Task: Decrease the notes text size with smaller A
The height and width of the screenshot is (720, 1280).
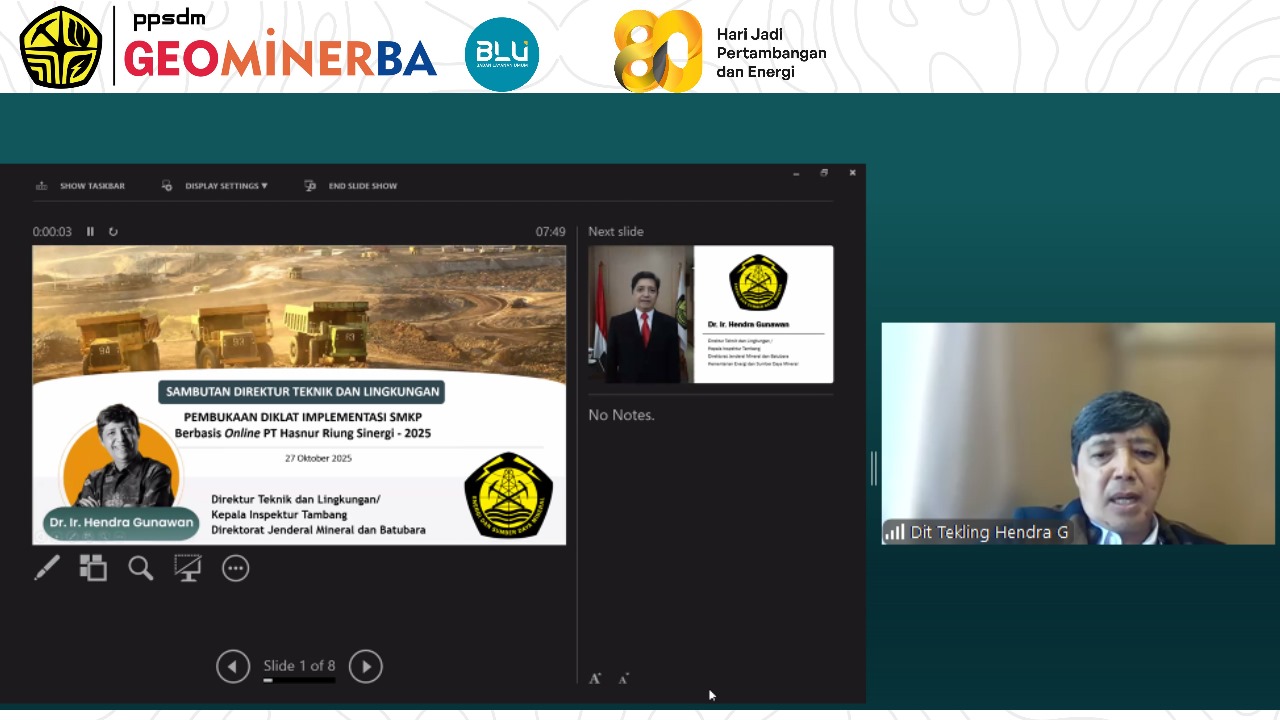Action: [623, 678]
